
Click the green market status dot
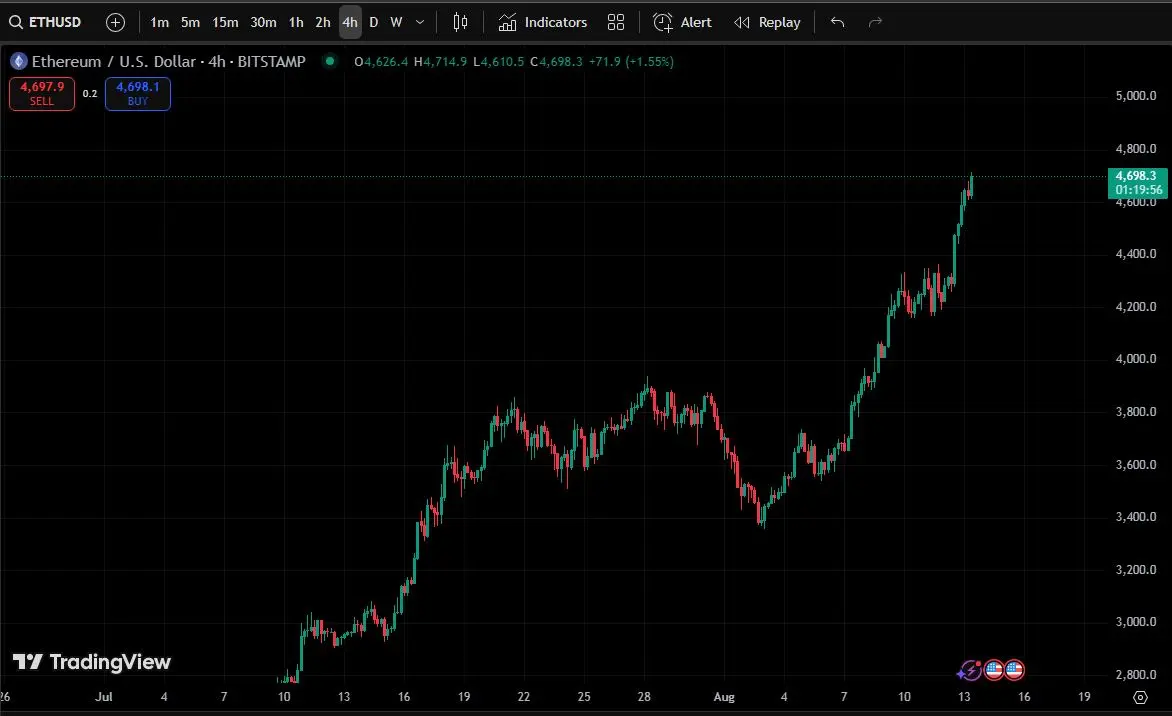point(329,61)
